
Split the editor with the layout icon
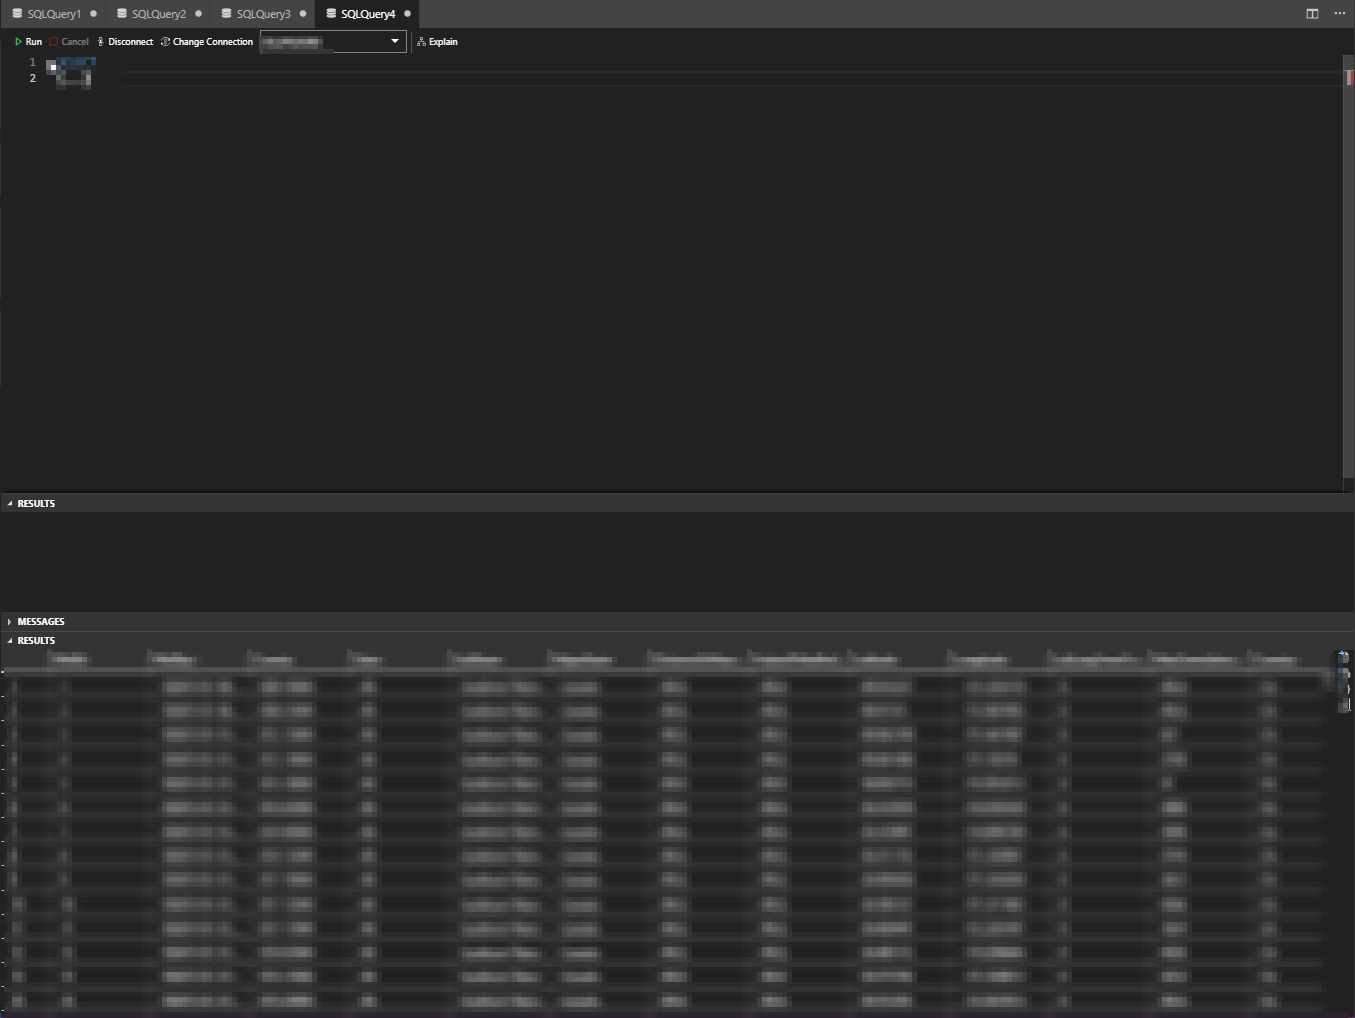[1312, 14]
